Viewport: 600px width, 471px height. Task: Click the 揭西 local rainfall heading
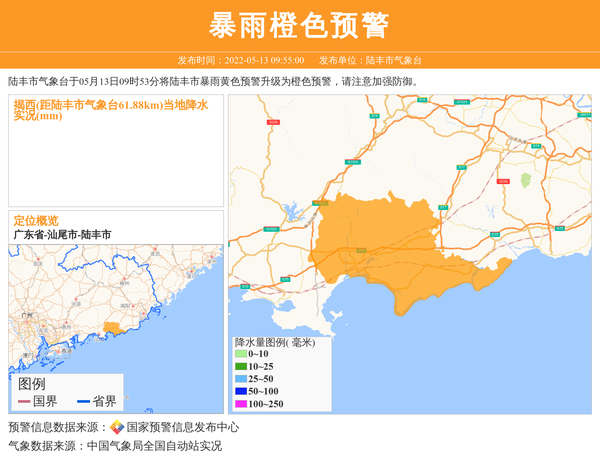[110, 109]
